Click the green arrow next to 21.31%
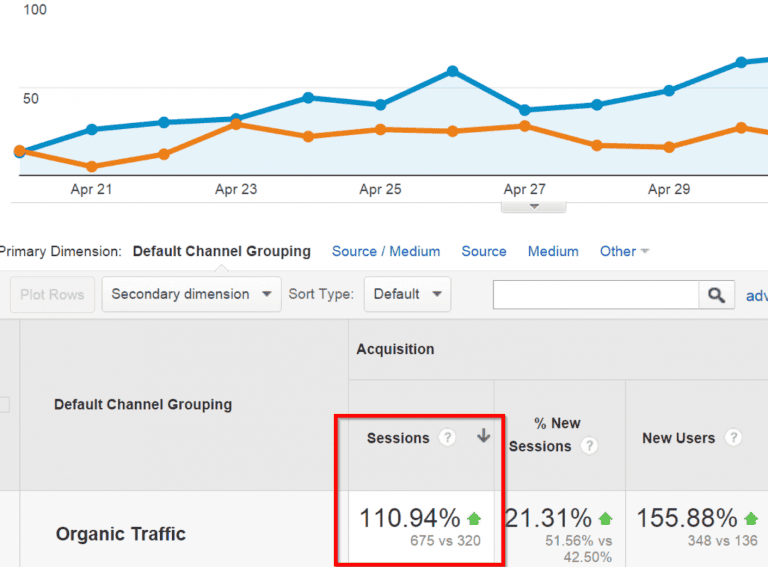The height and width of the screenshot is (567, 768). (606, 519)
